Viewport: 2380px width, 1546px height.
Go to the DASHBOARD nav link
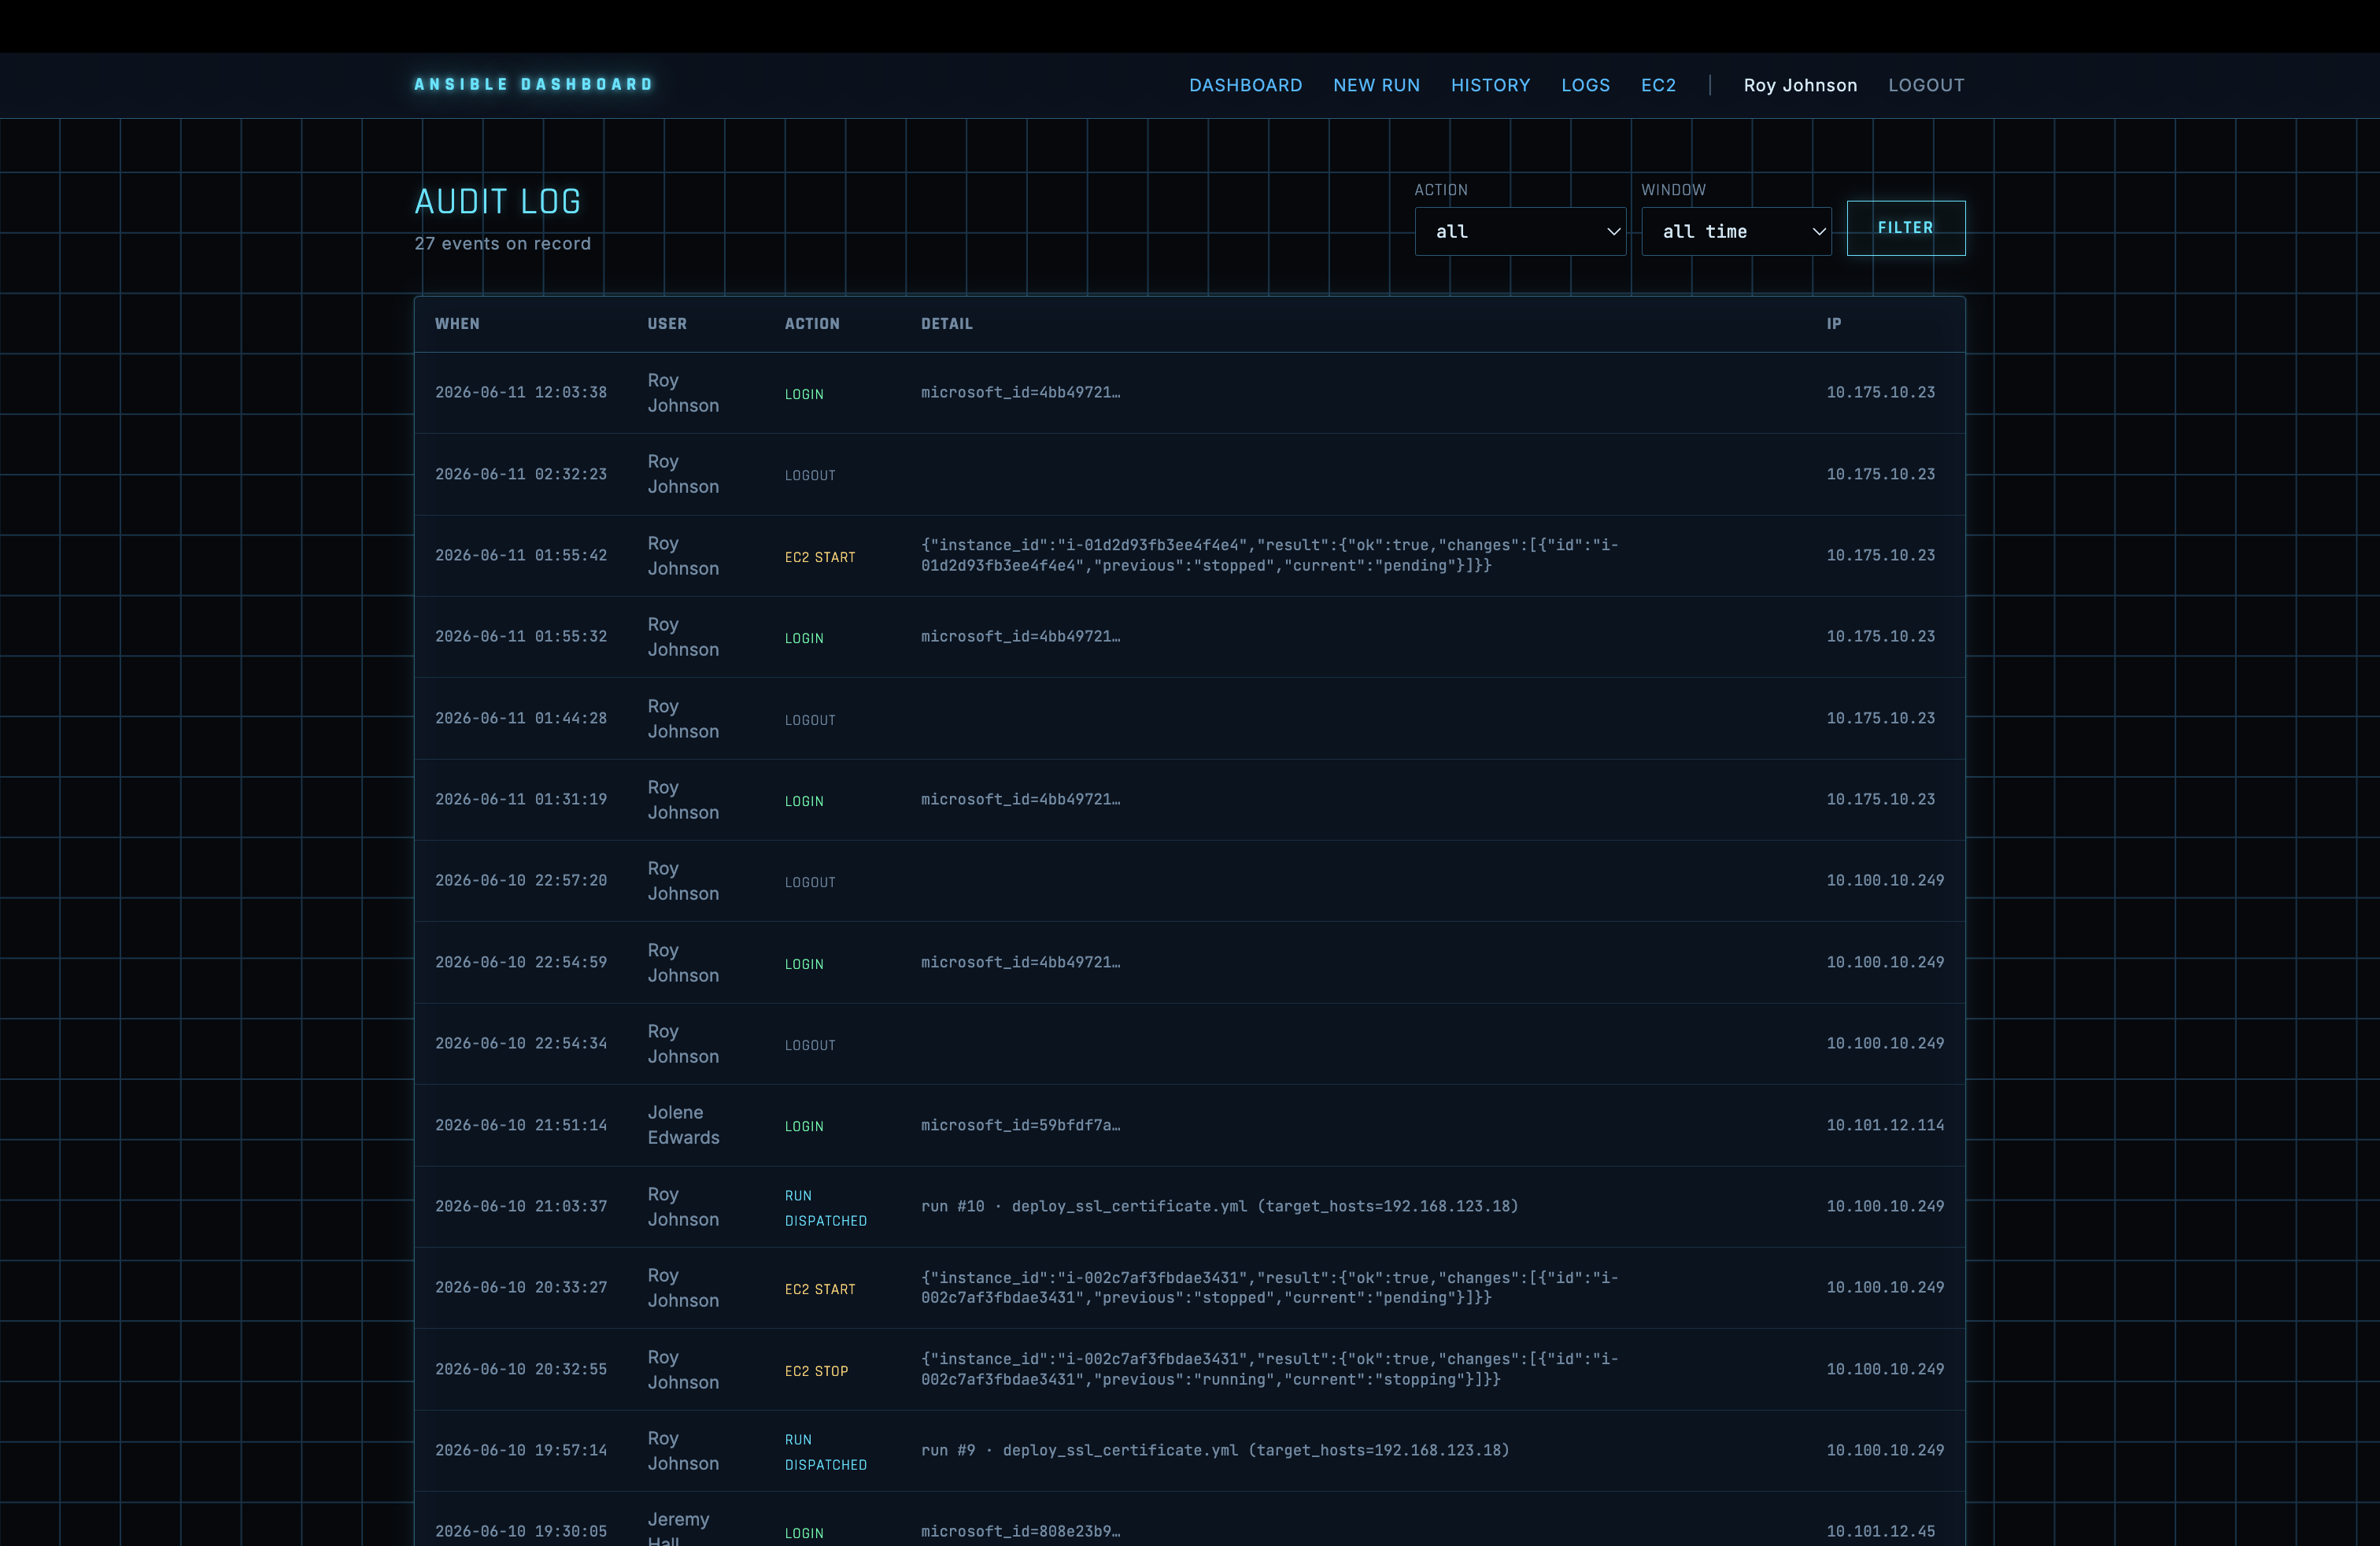pyautogui.click(x=1245, y=85)
